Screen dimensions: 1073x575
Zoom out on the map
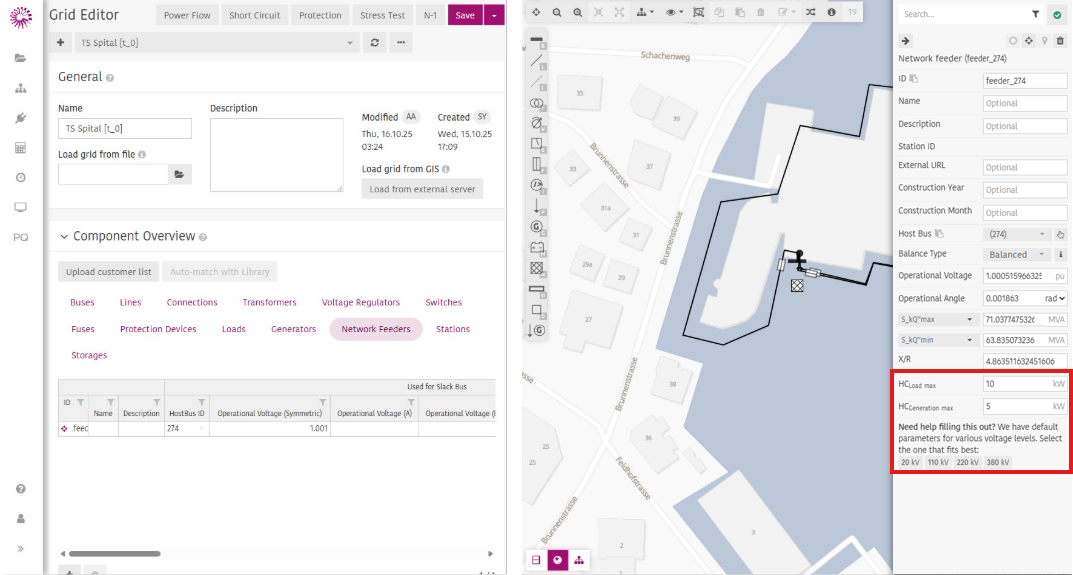(558, 12)
